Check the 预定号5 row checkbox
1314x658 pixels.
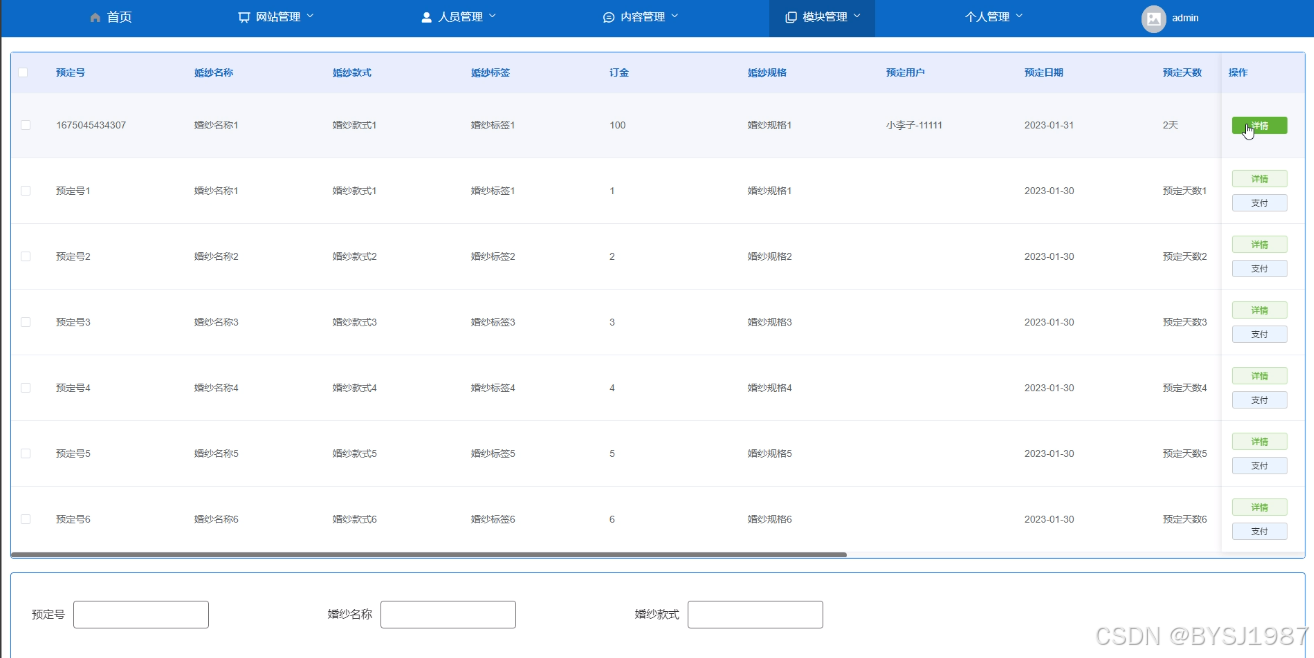coord(26,453)
